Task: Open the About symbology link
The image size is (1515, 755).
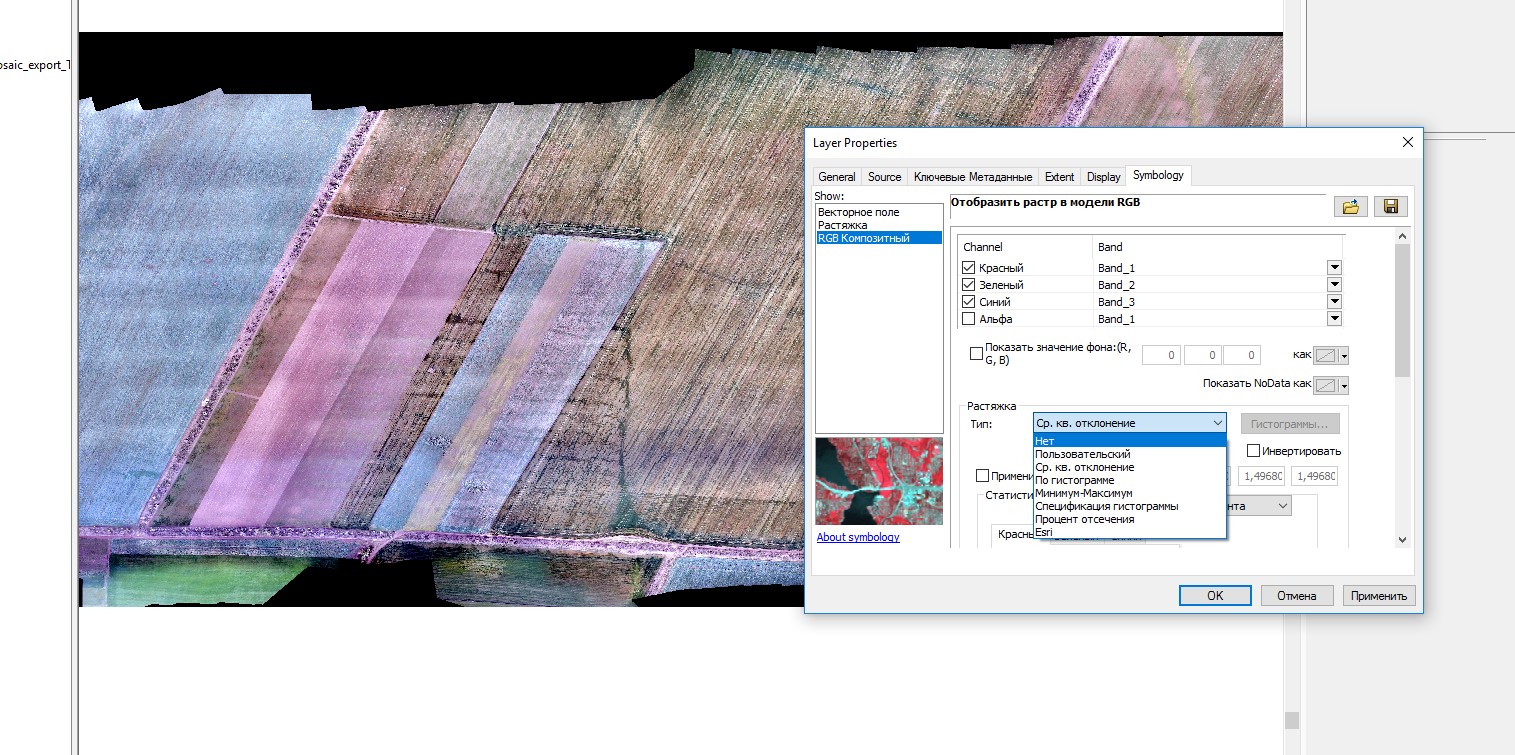Action: coord(858,537)
